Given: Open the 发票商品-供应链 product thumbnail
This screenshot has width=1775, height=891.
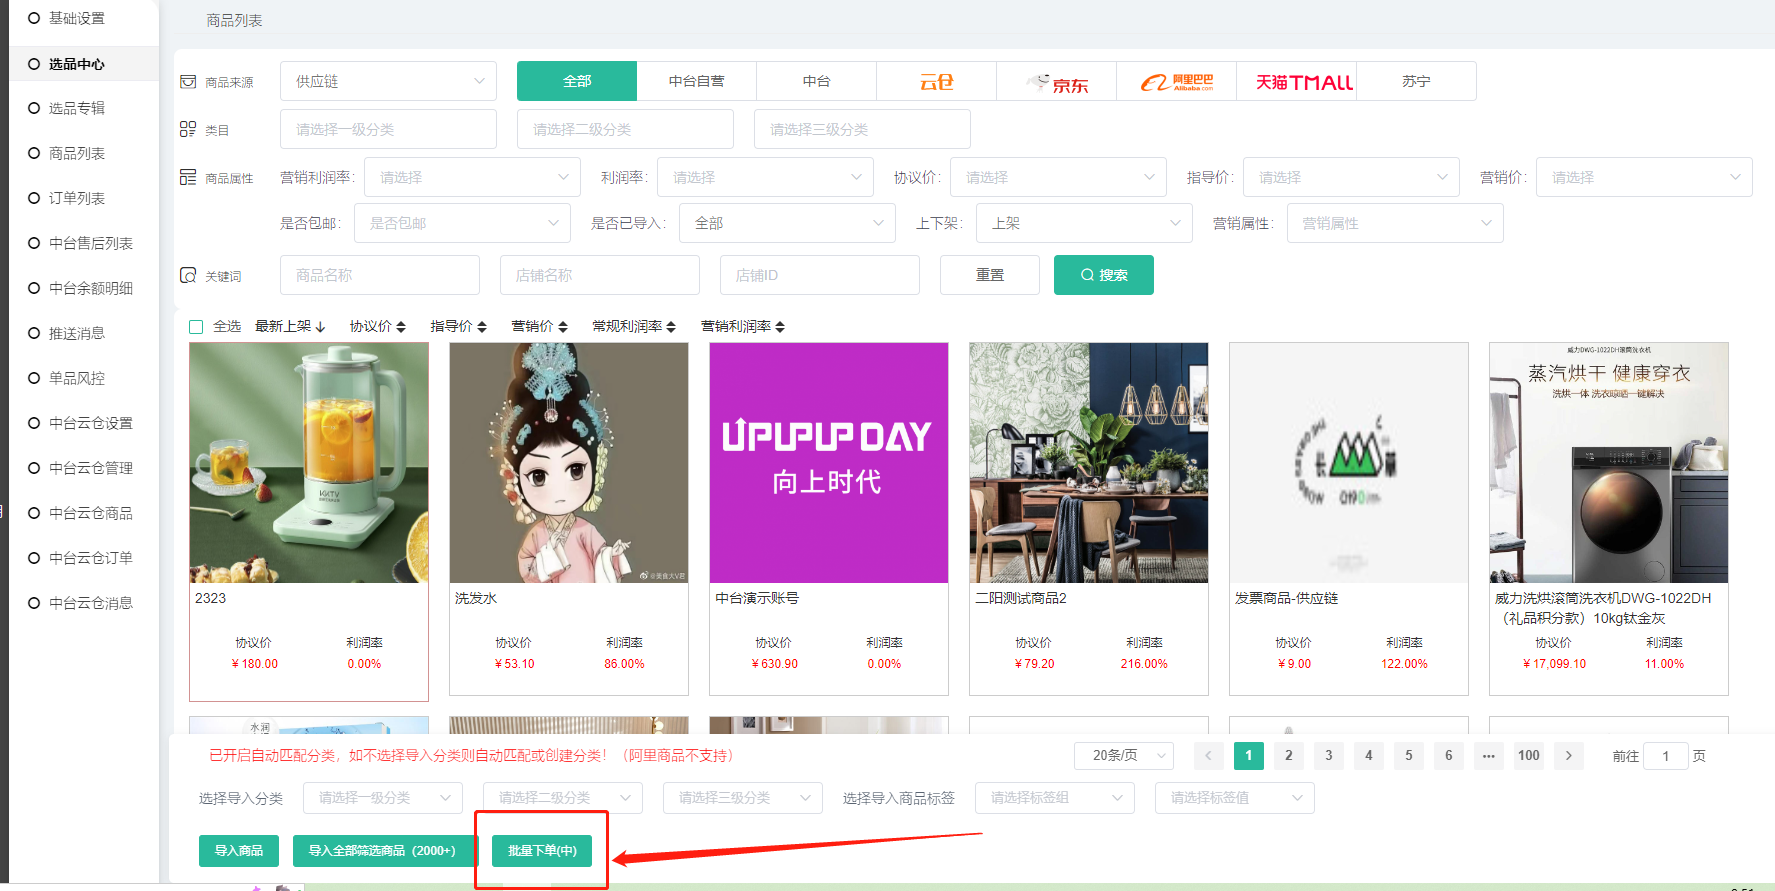Looking at the screenshot, I should pos(1349,463).
